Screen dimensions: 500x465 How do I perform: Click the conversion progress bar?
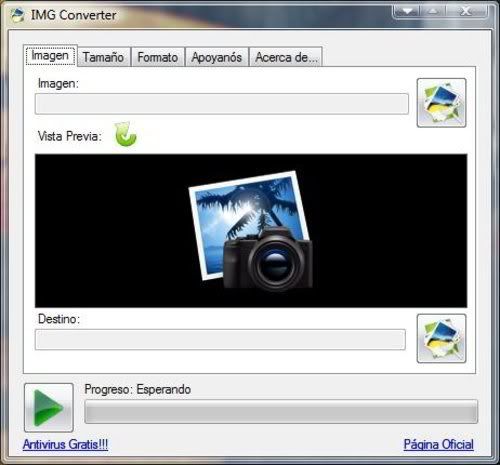click(x=281, y=412)
